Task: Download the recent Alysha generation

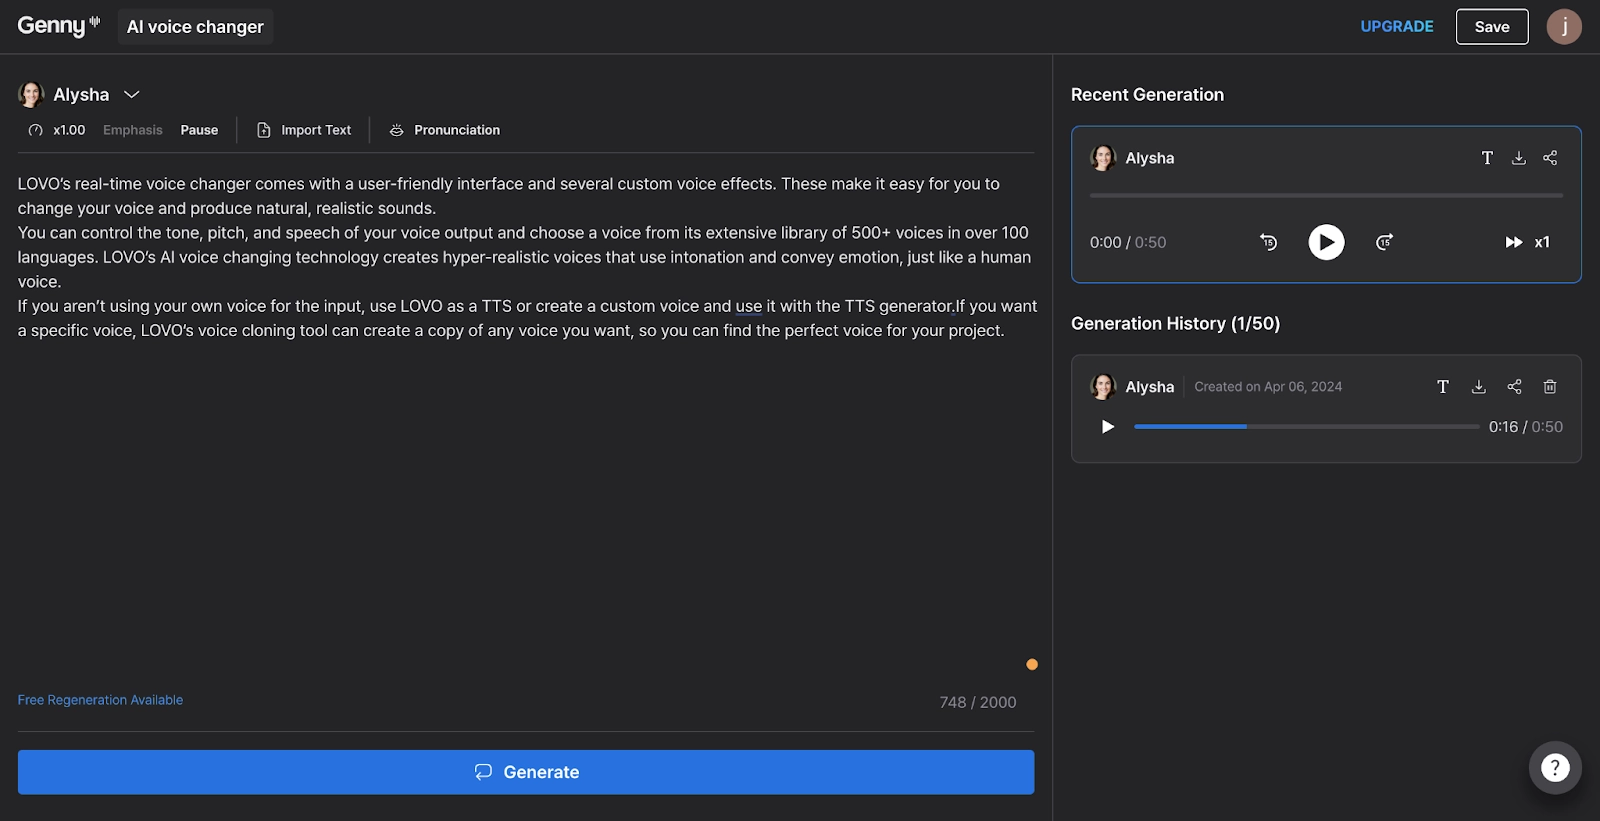Action: point(1519,157)
